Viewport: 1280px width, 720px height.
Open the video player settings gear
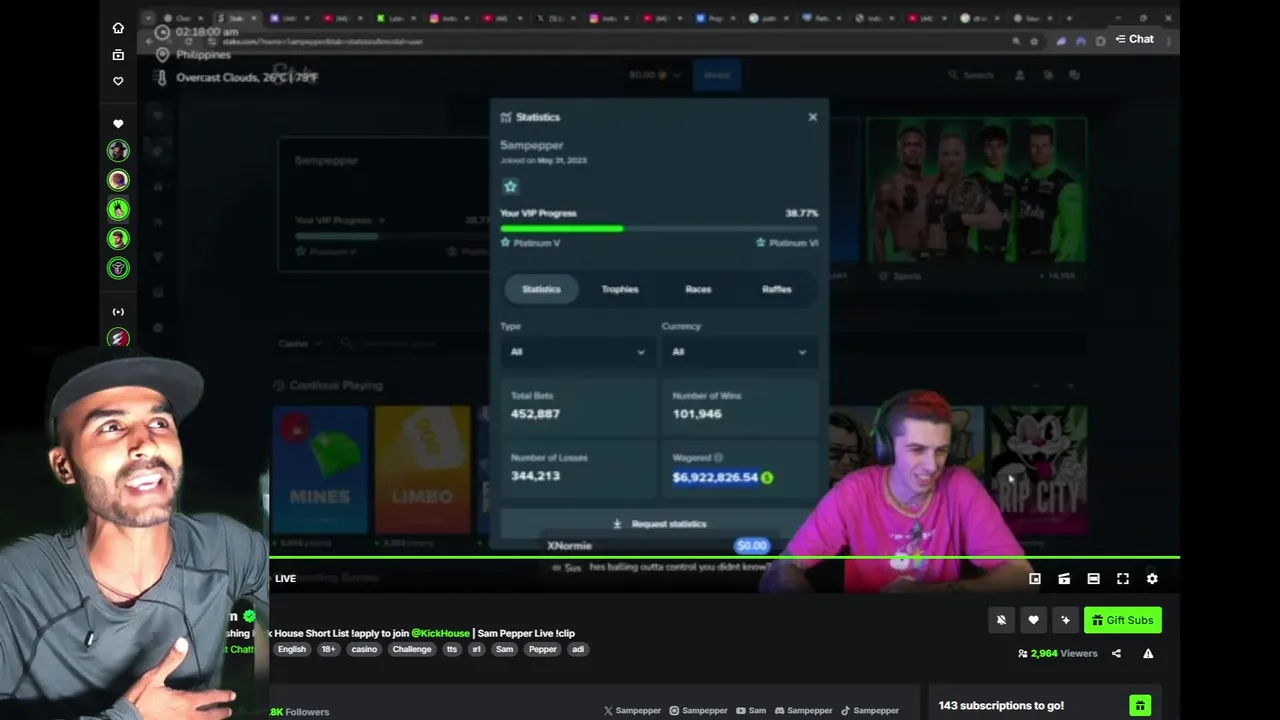coord(1152,579)
